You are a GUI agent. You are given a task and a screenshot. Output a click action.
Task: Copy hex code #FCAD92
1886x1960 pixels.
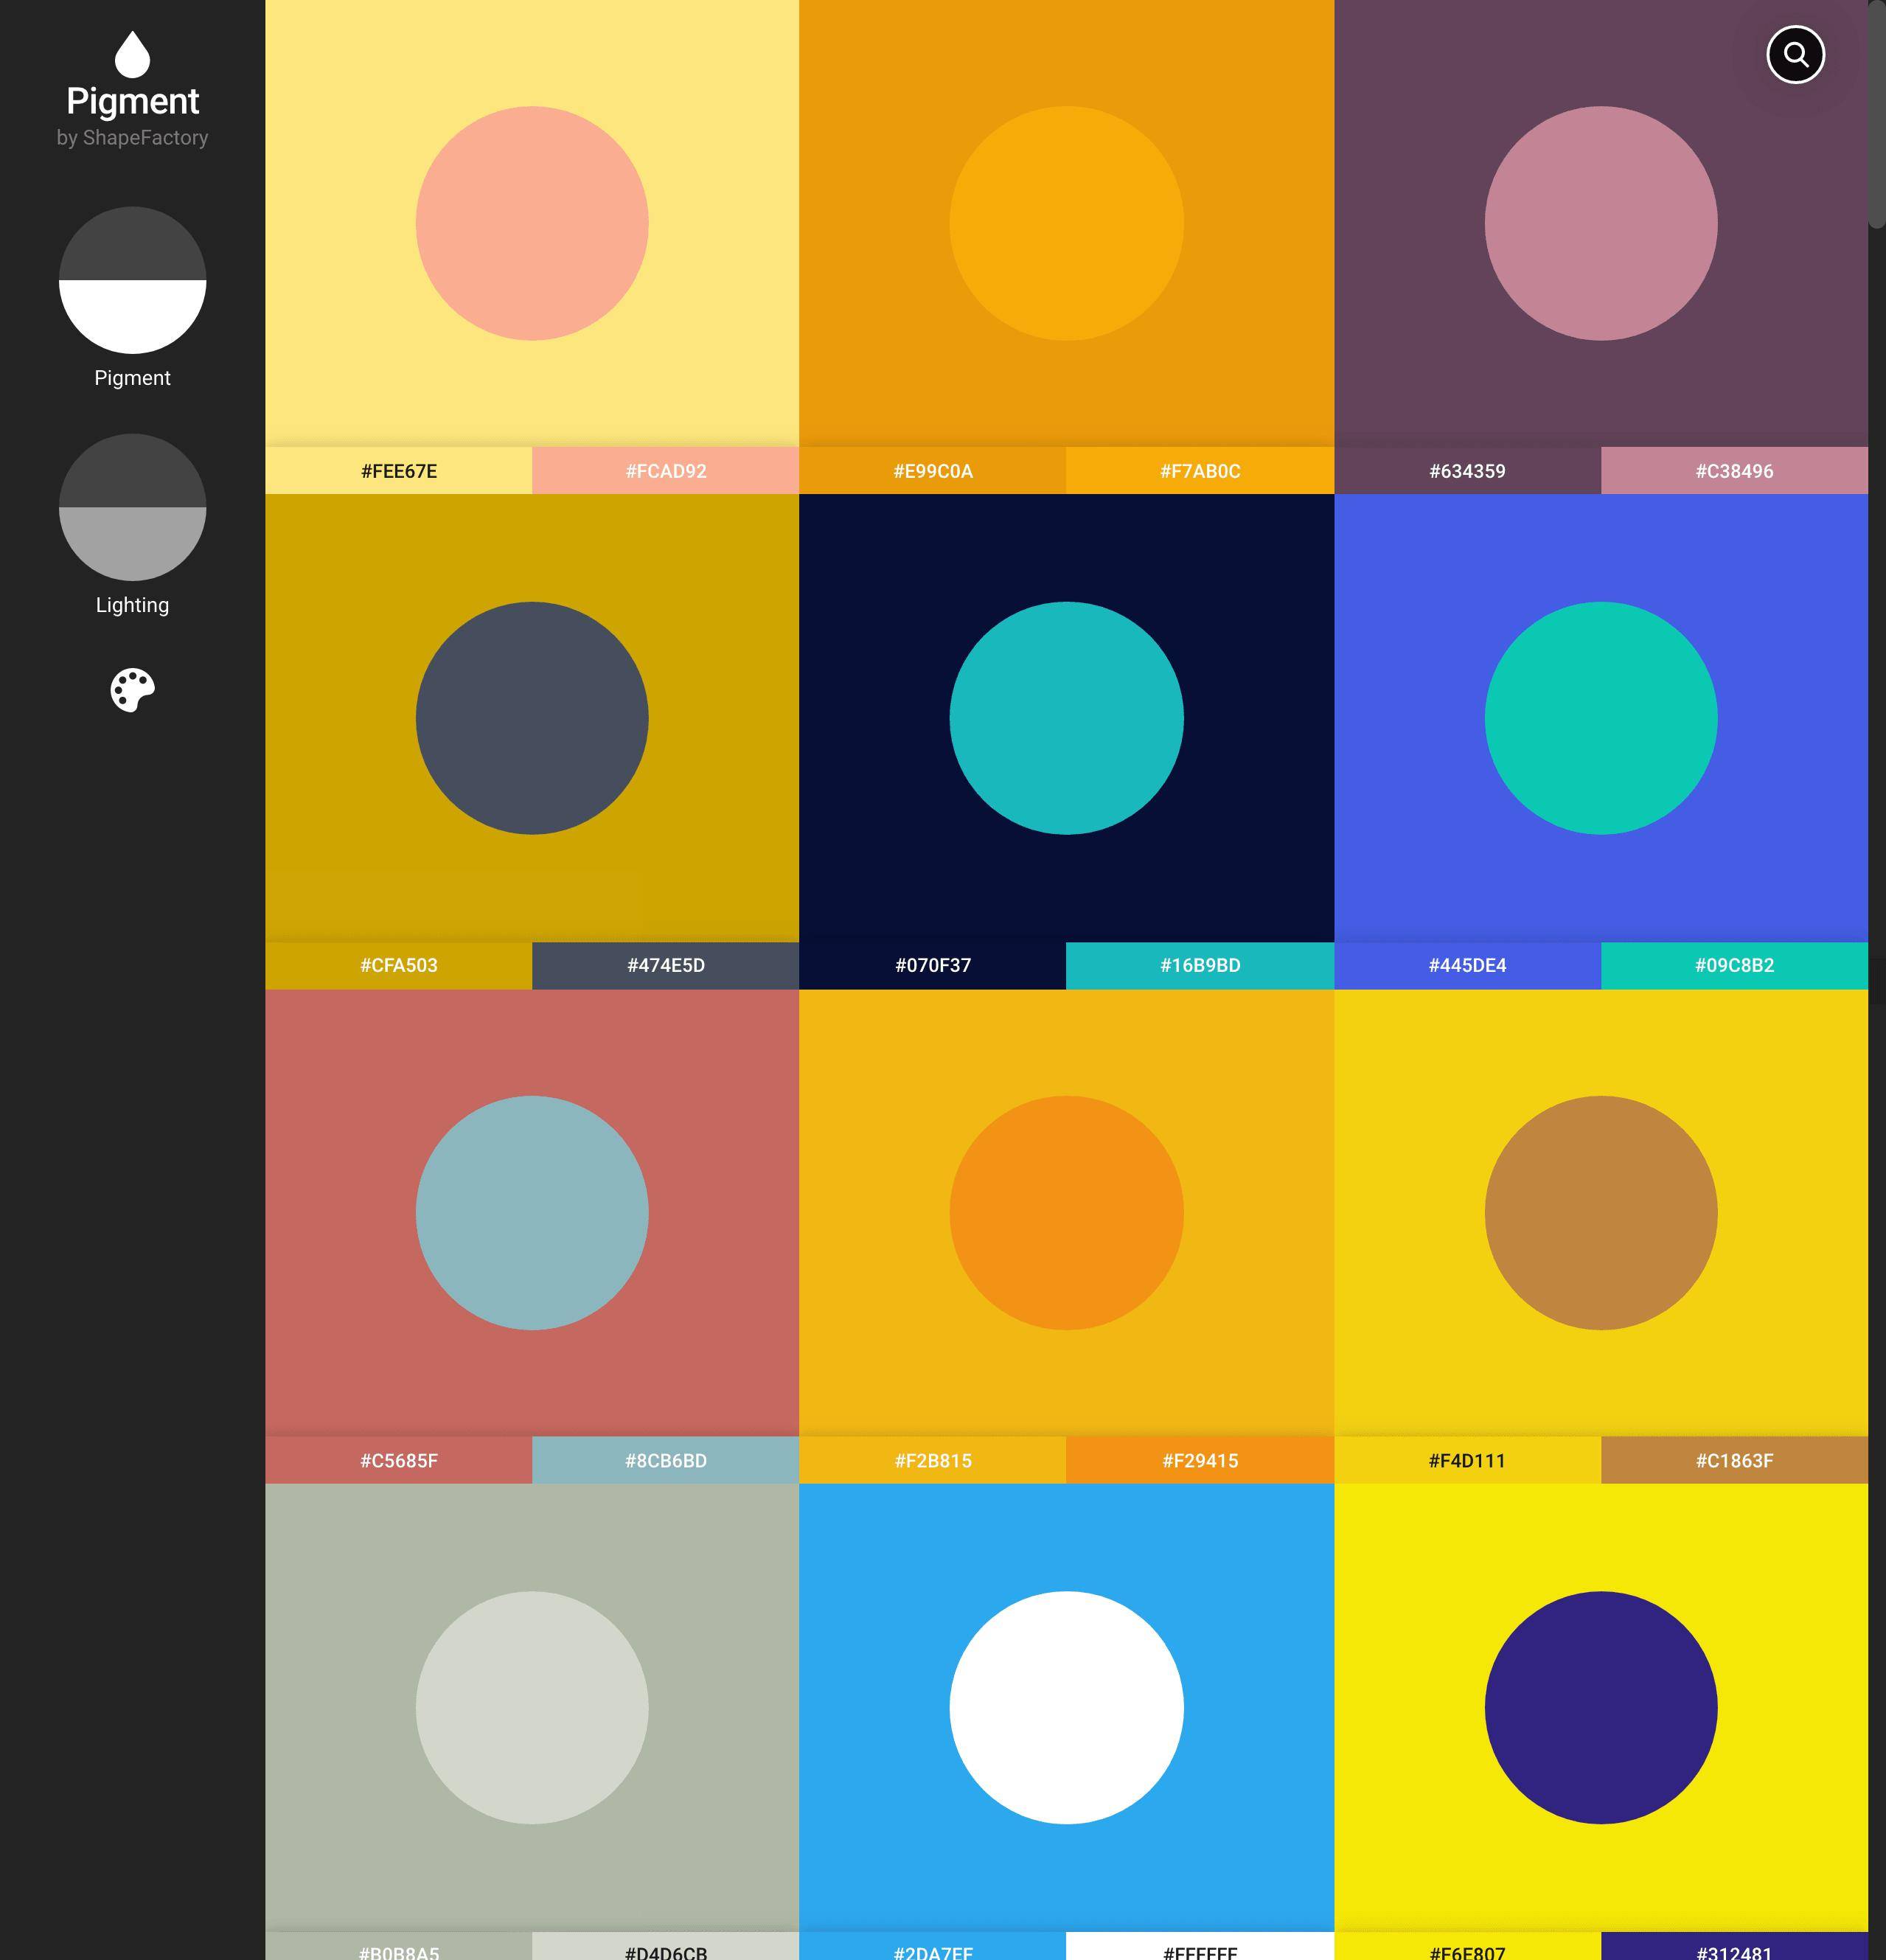click(x=665, y=471)
